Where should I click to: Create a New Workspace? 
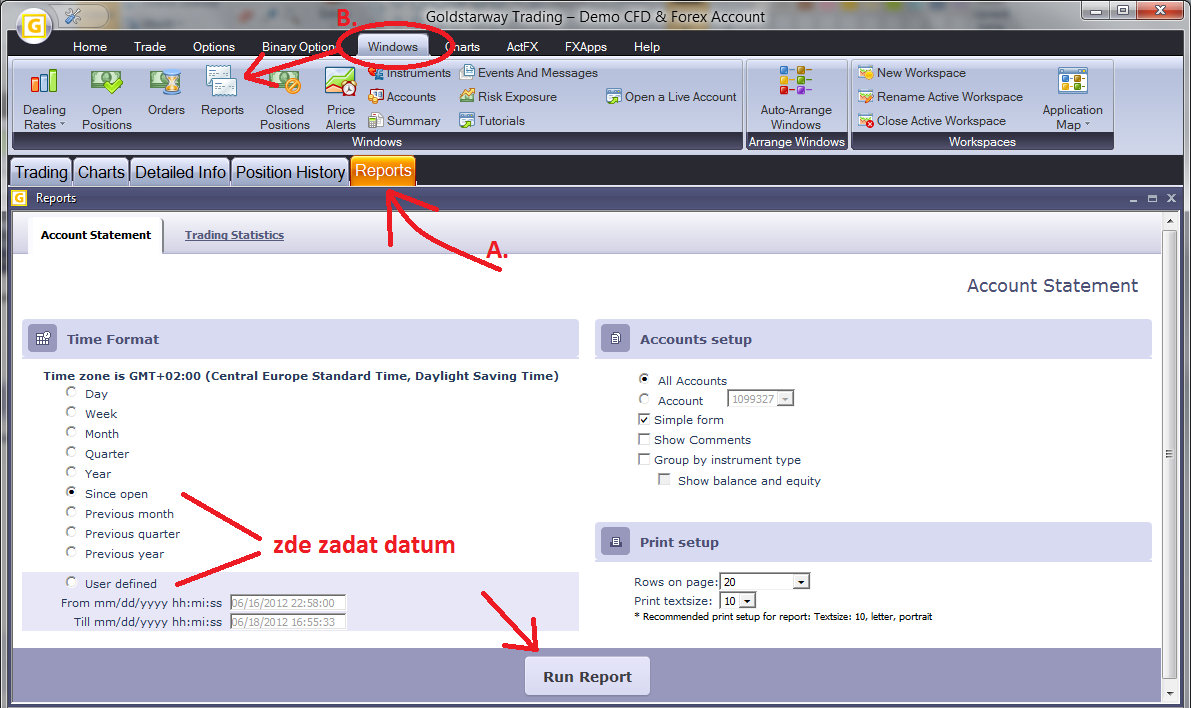click(x=912, y=73)
